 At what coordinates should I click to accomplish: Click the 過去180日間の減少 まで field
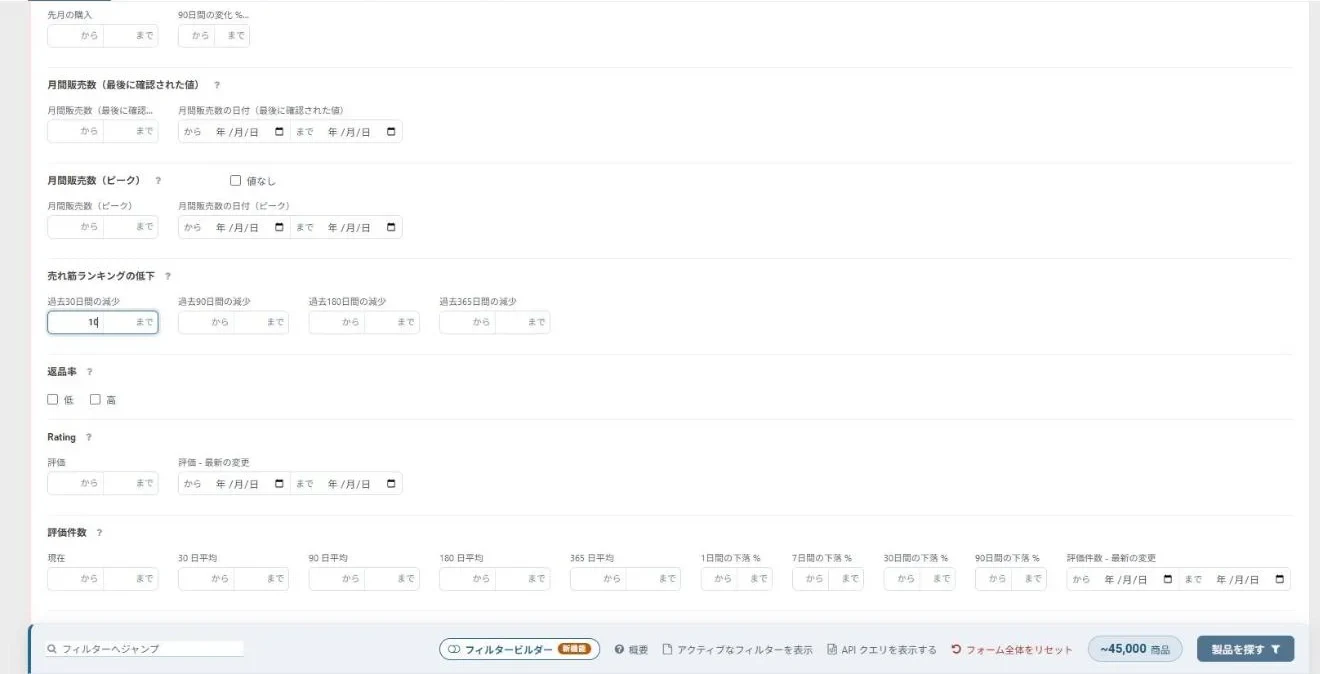pyautogui.click(x=392, y=322)
